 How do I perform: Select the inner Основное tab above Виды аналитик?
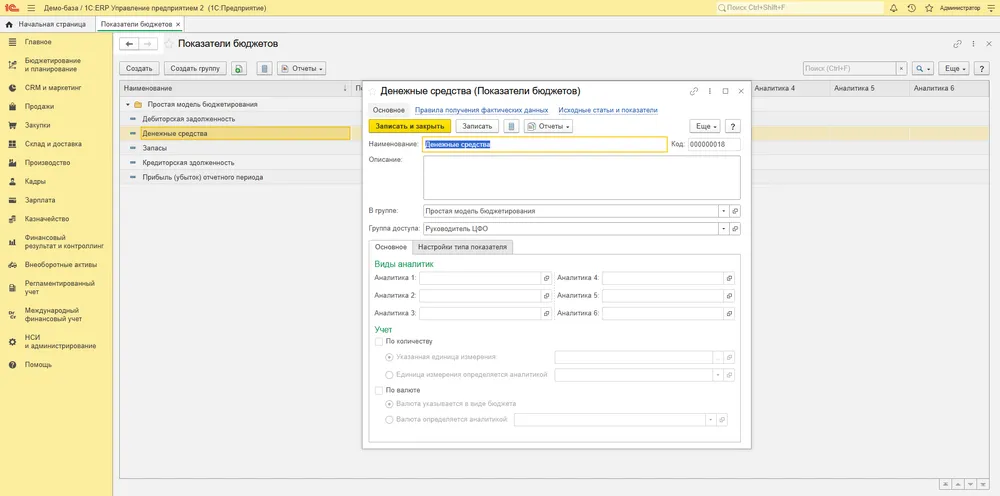391,247
